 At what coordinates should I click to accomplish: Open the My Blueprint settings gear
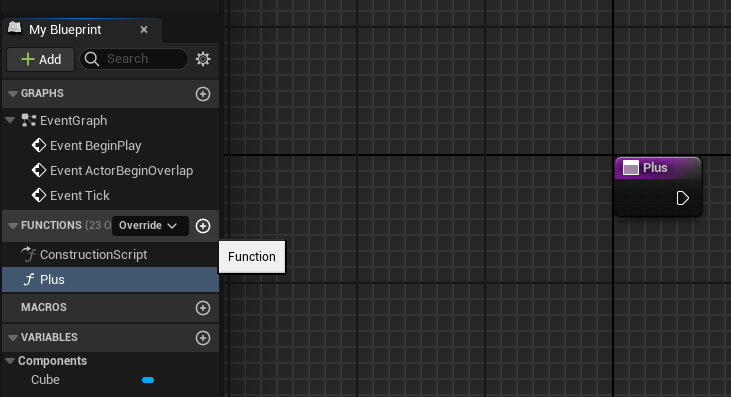(x=203, y=59)
